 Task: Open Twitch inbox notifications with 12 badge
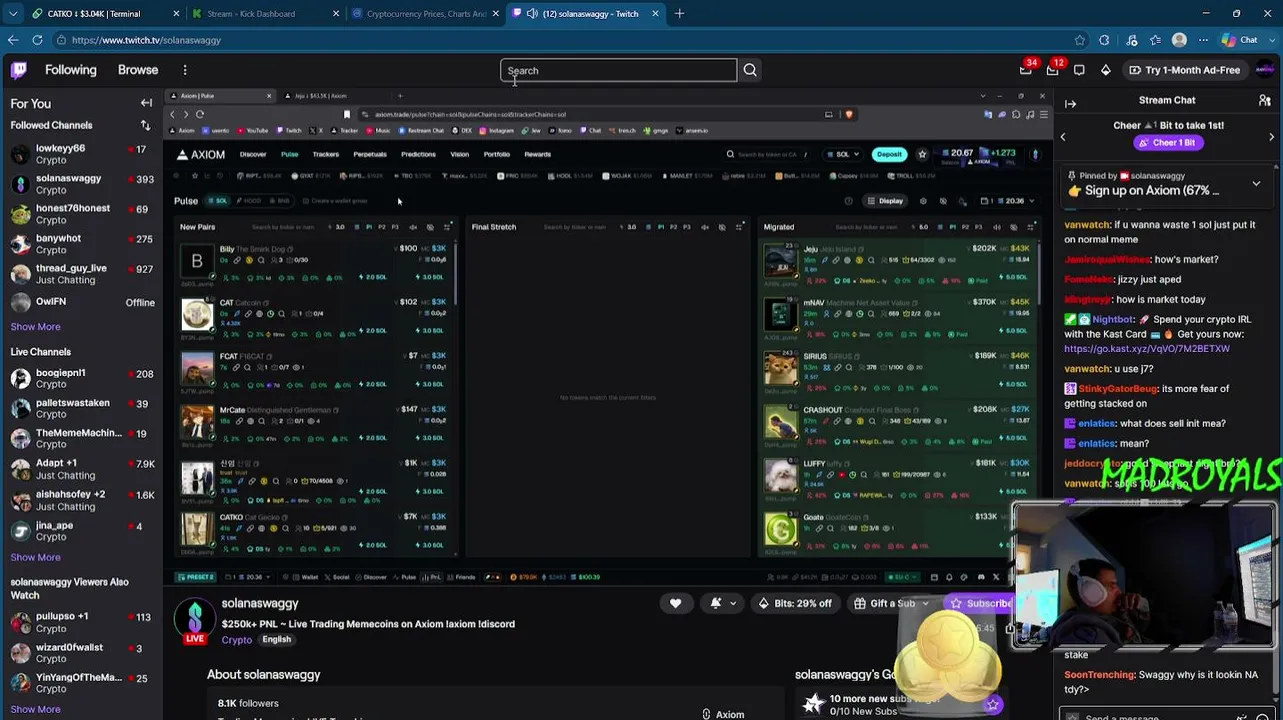point(1052,70)
